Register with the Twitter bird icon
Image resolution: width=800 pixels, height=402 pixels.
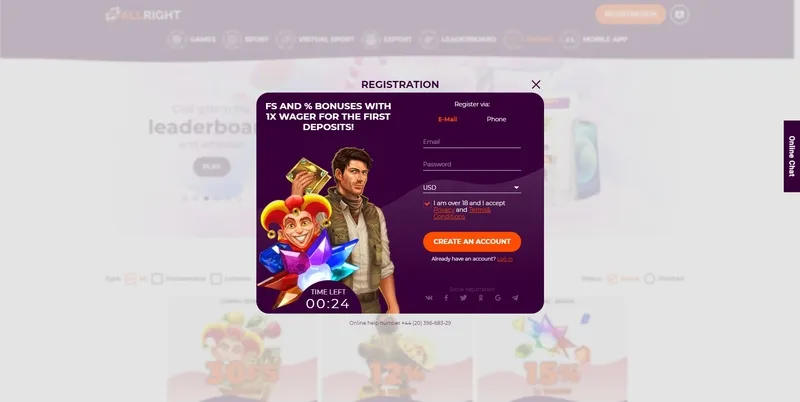click(x=463, y=298)
